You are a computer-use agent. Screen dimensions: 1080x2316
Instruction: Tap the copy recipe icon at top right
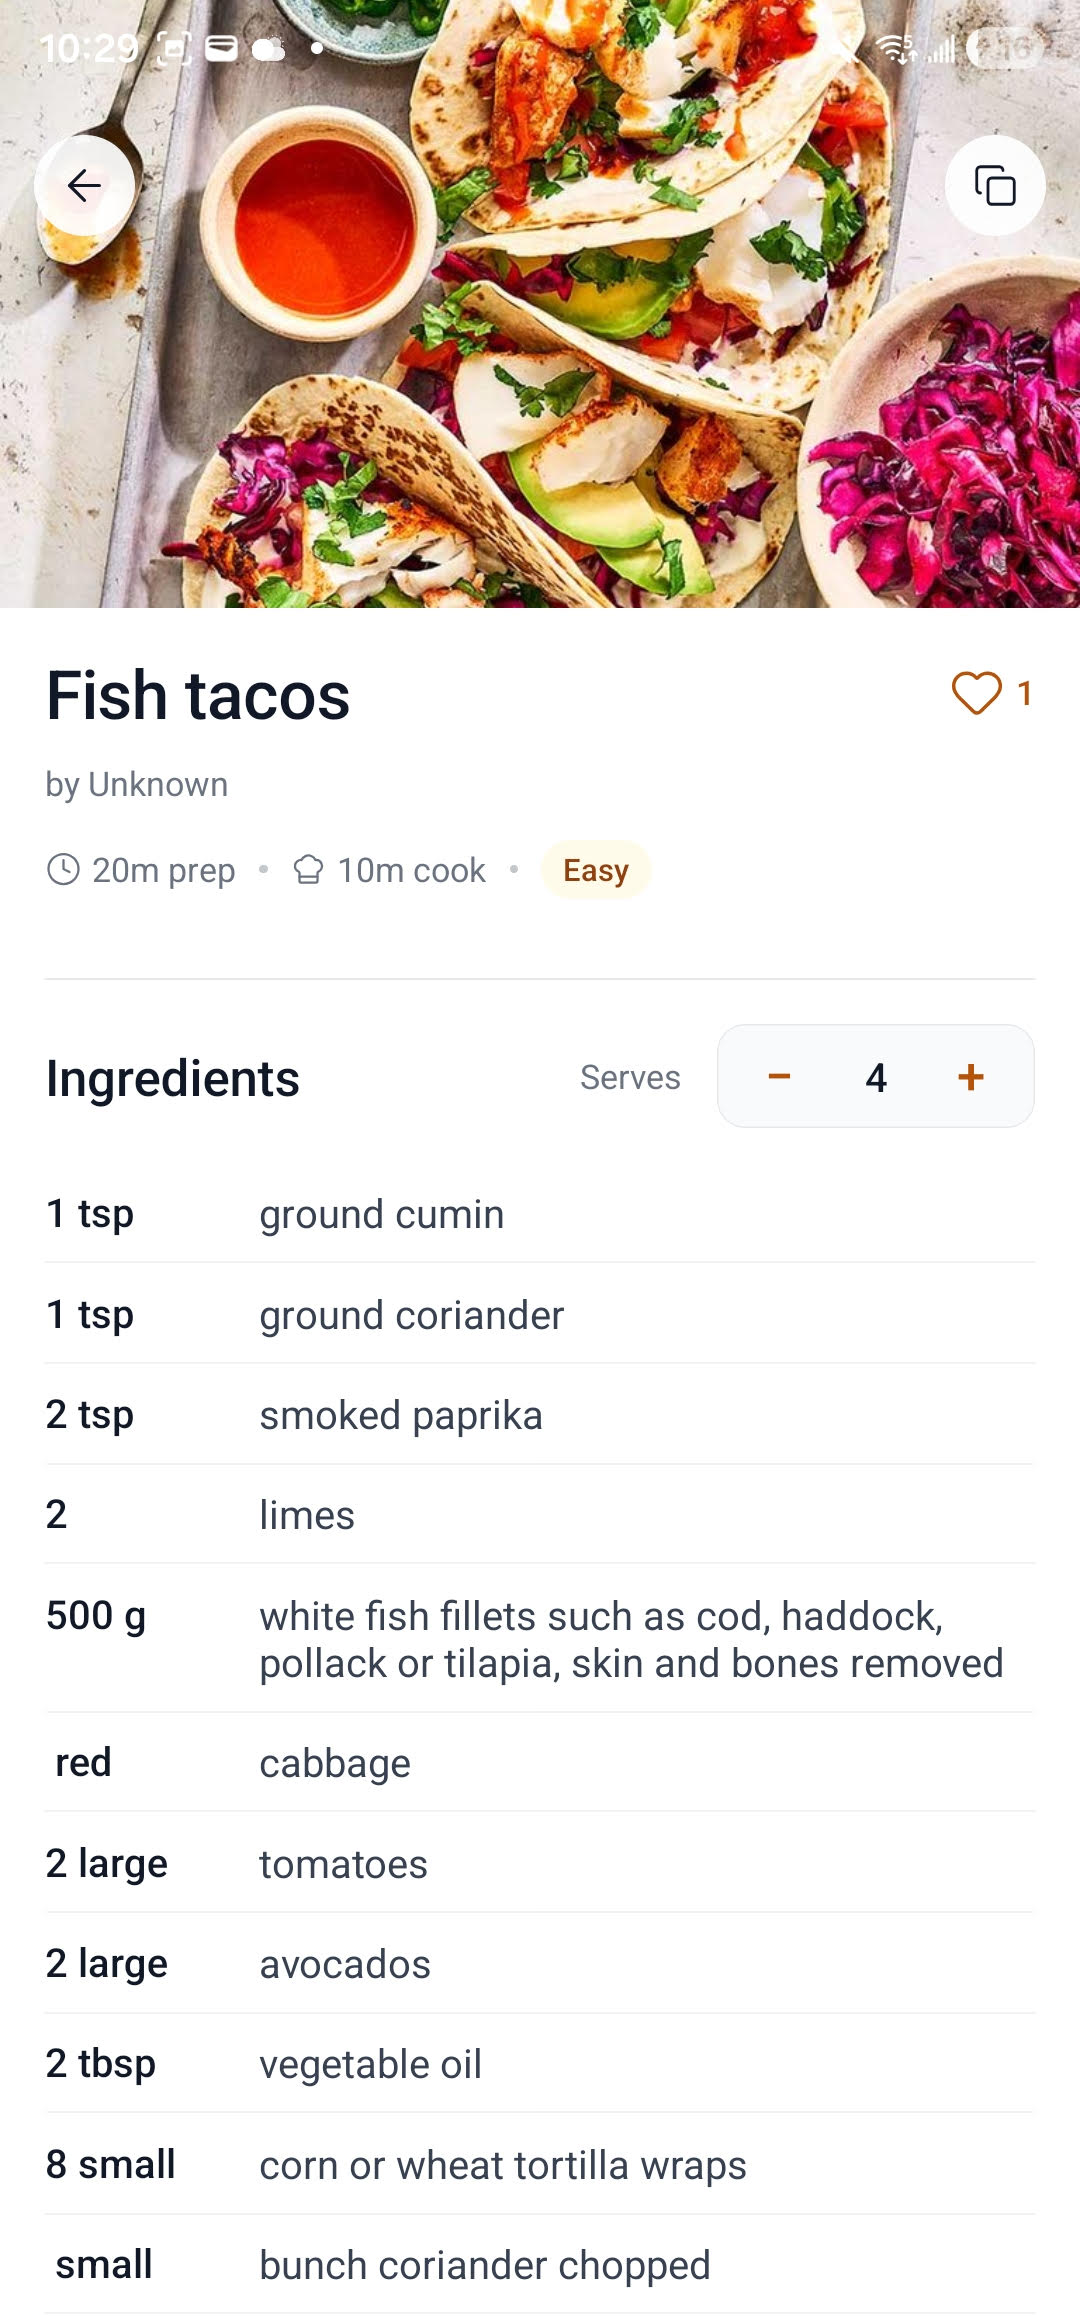pyautogui.click(x=995, y=185)
